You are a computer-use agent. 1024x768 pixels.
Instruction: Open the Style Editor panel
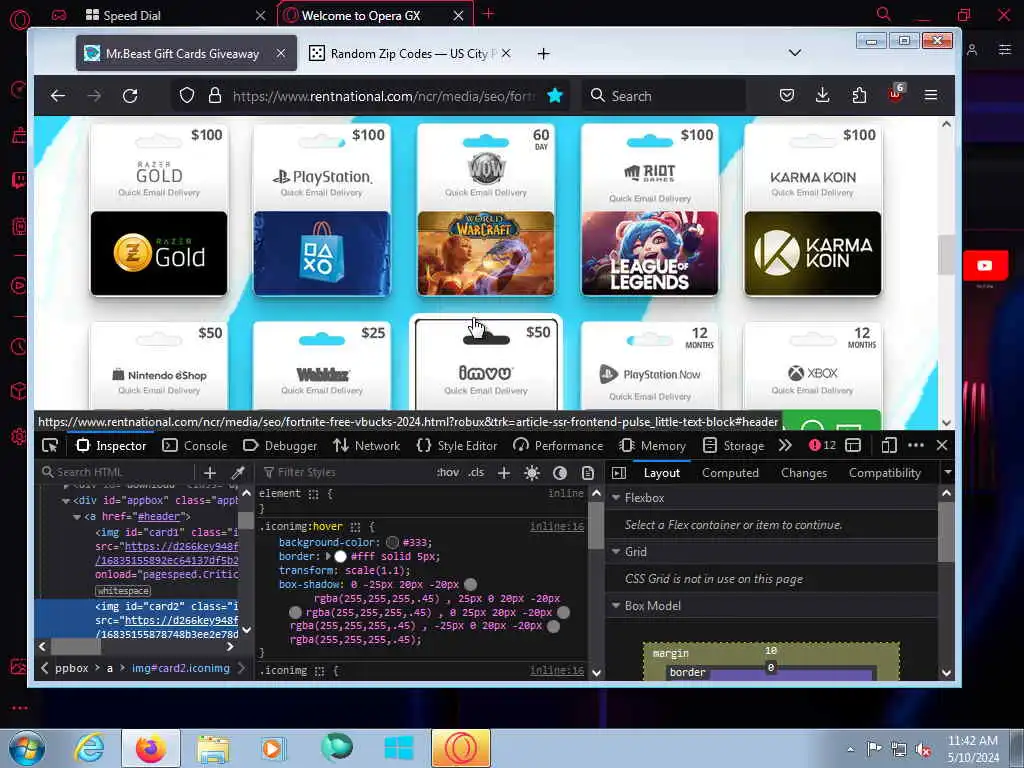point(456,445)
